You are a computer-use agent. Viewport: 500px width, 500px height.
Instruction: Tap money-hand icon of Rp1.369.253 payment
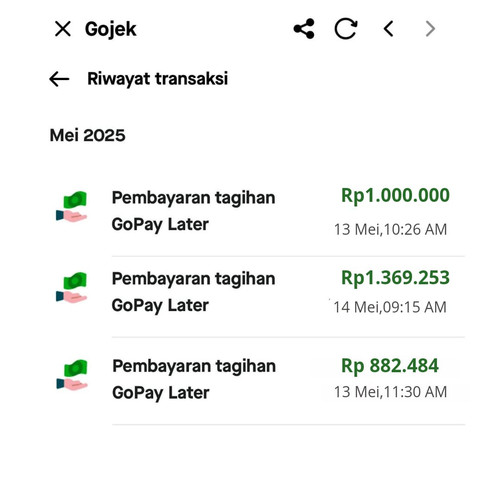coord(71,287)
